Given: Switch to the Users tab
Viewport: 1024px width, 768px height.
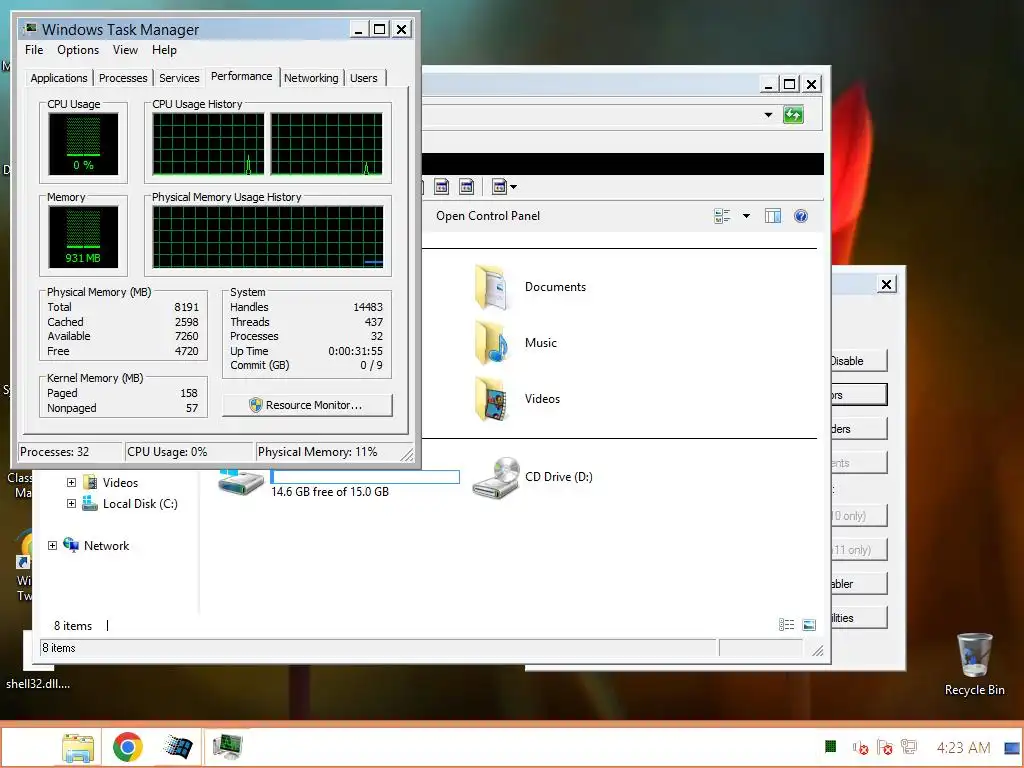Looking at the screenshot, I should pos(364,78).
